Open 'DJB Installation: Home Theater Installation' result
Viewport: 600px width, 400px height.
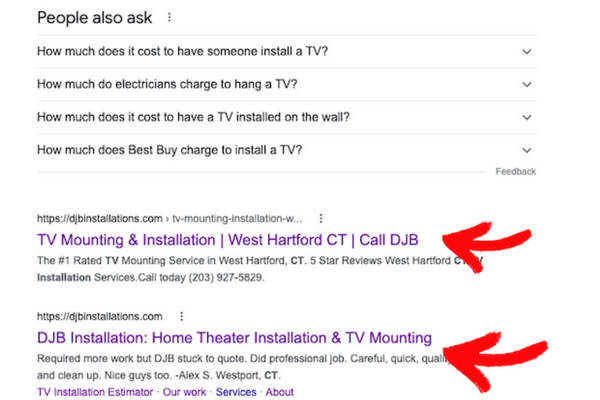tap(234, 338)
